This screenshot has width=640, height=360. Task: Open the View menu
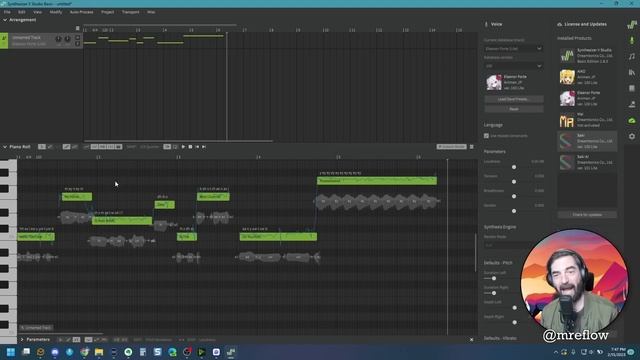coord(37,12)
